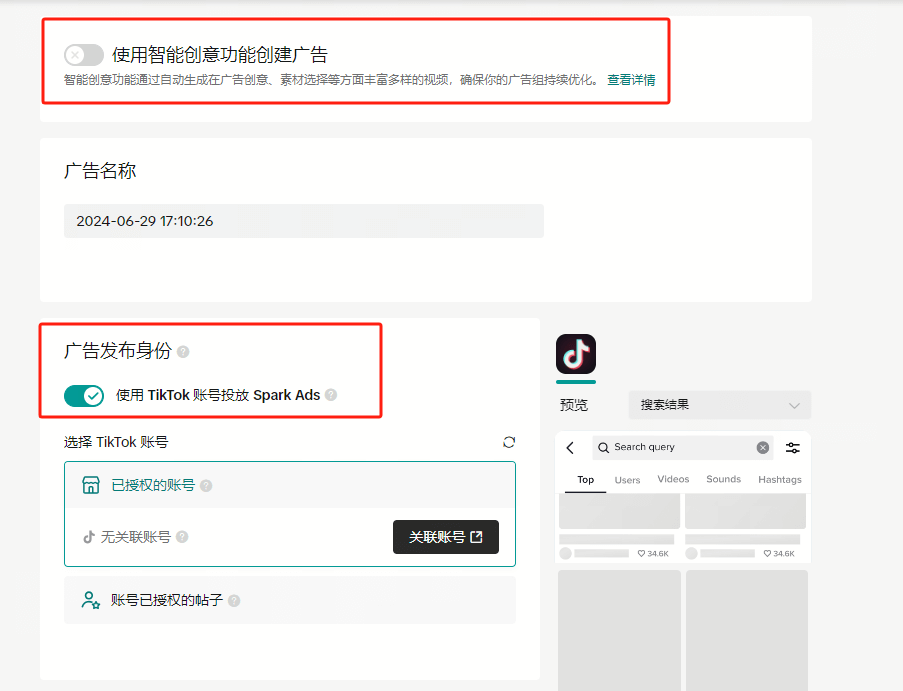The width and height of the screenshot is (903, 691).
Task: Click the back arrow in the preview
Action: [x=570, y=448]
